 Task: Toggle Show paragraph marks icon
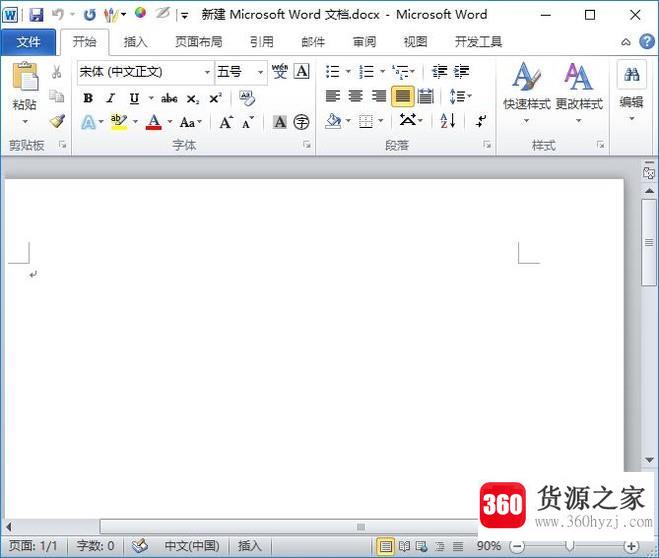pos(481,121)
